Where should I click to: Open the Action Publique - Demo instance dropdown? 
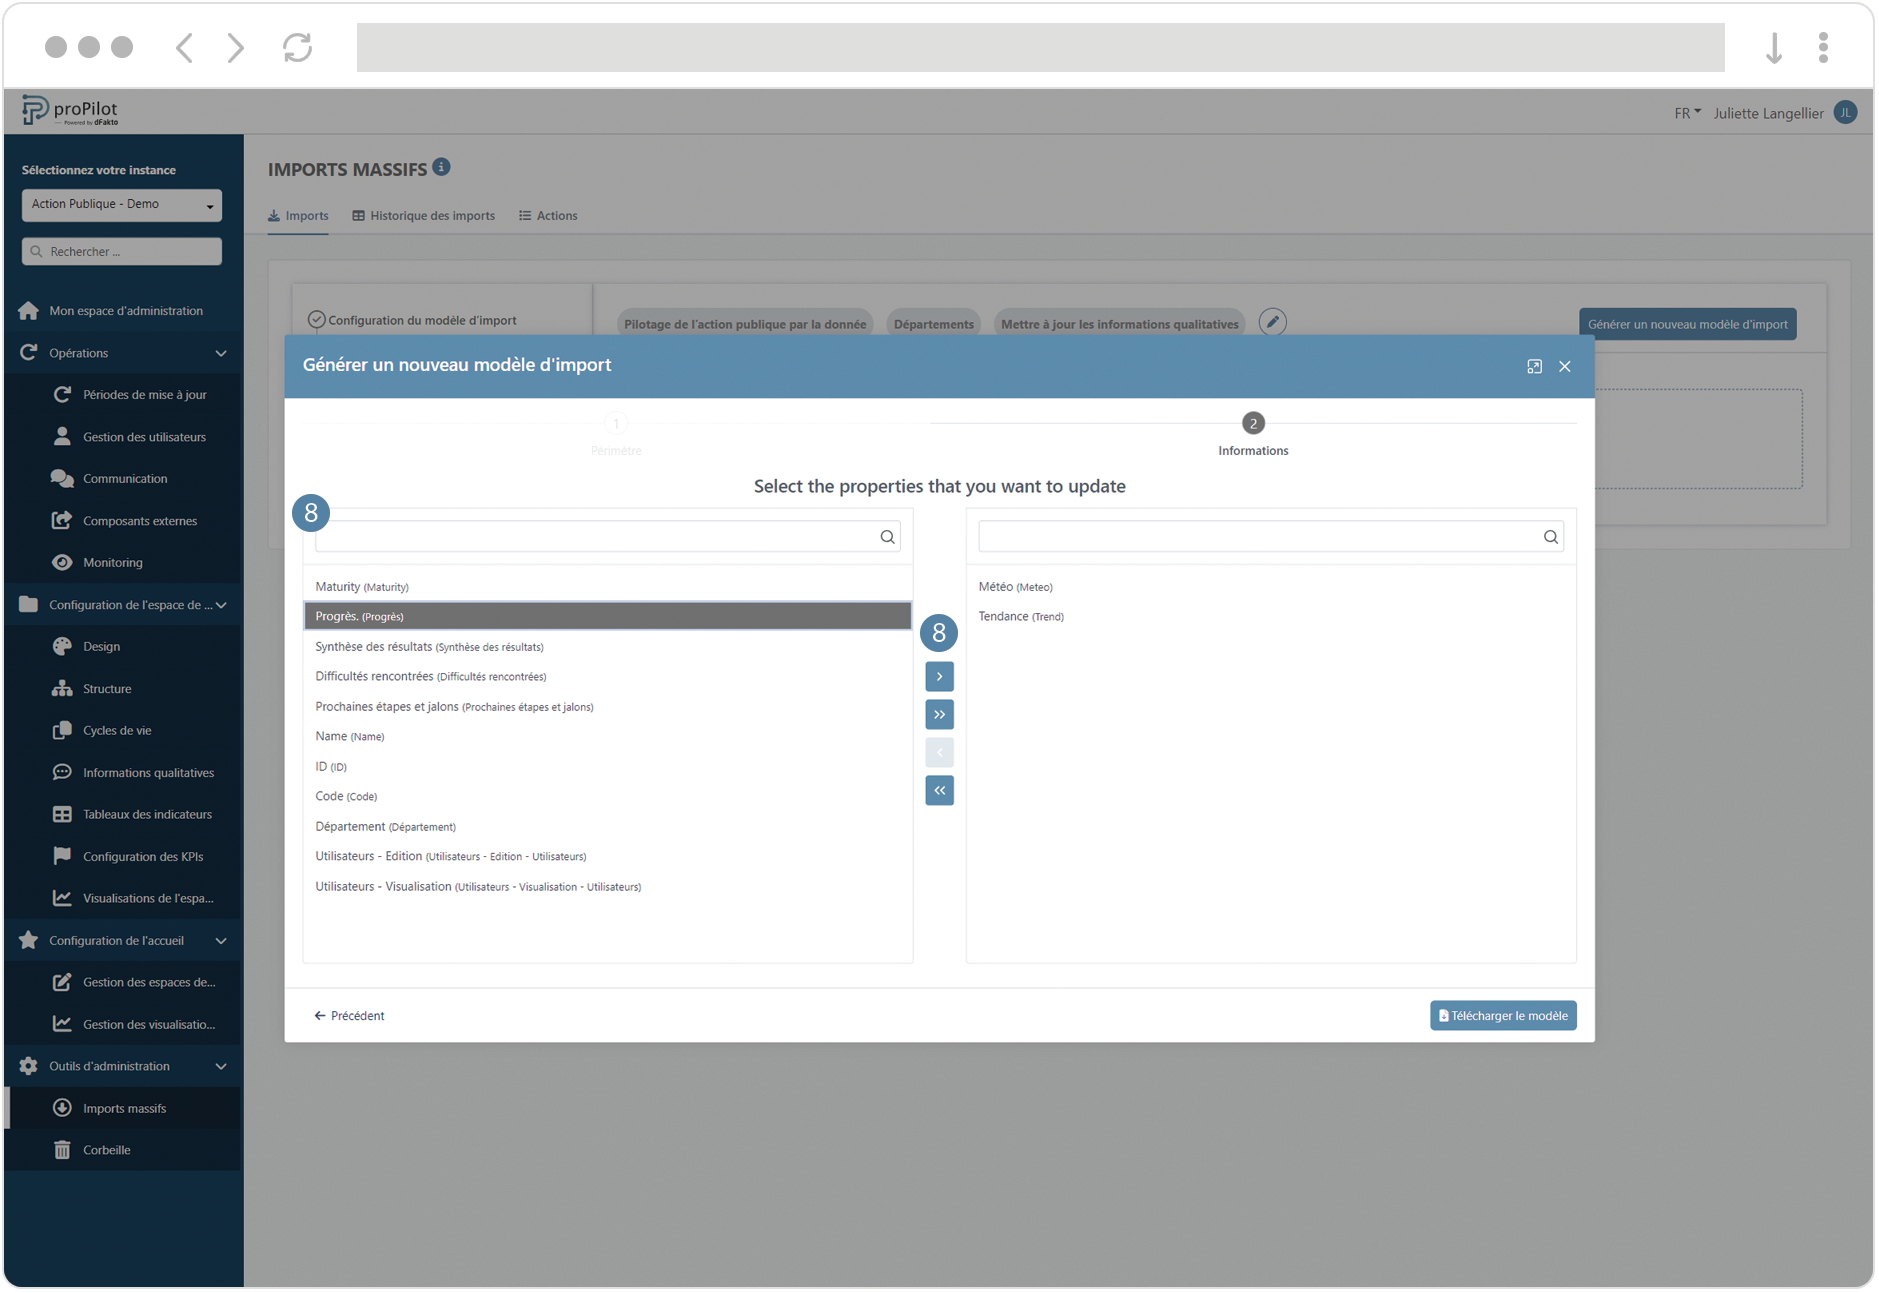pos(122,205)
